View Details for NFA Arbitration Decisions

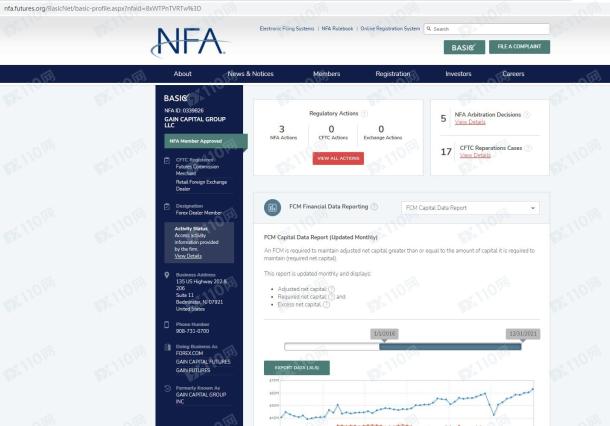pos(470,122)
